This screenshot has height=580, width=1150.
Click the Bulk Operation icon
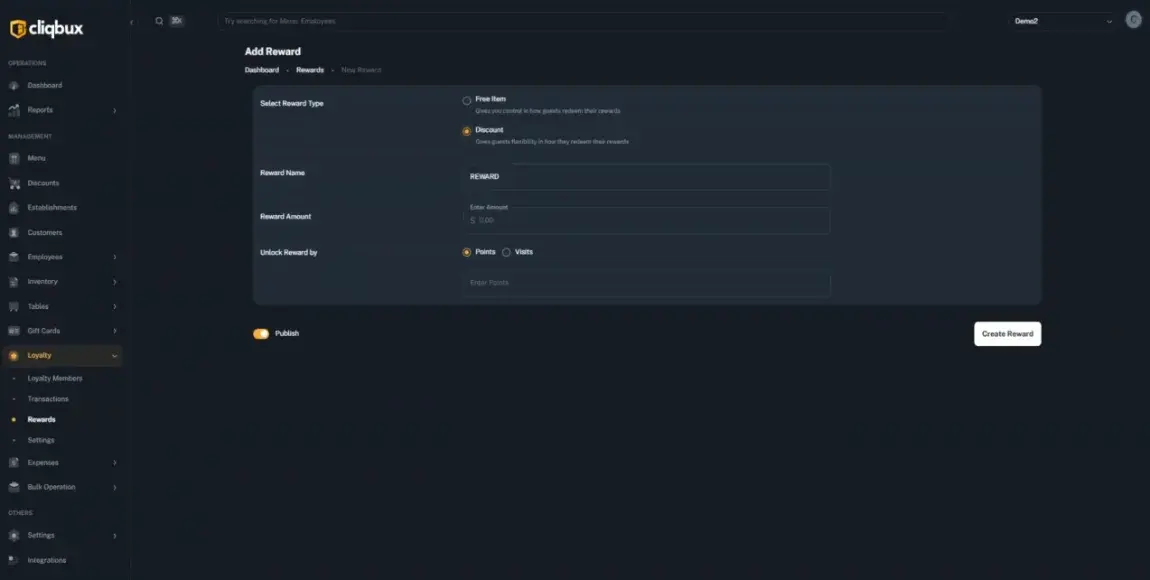[13, 487]
